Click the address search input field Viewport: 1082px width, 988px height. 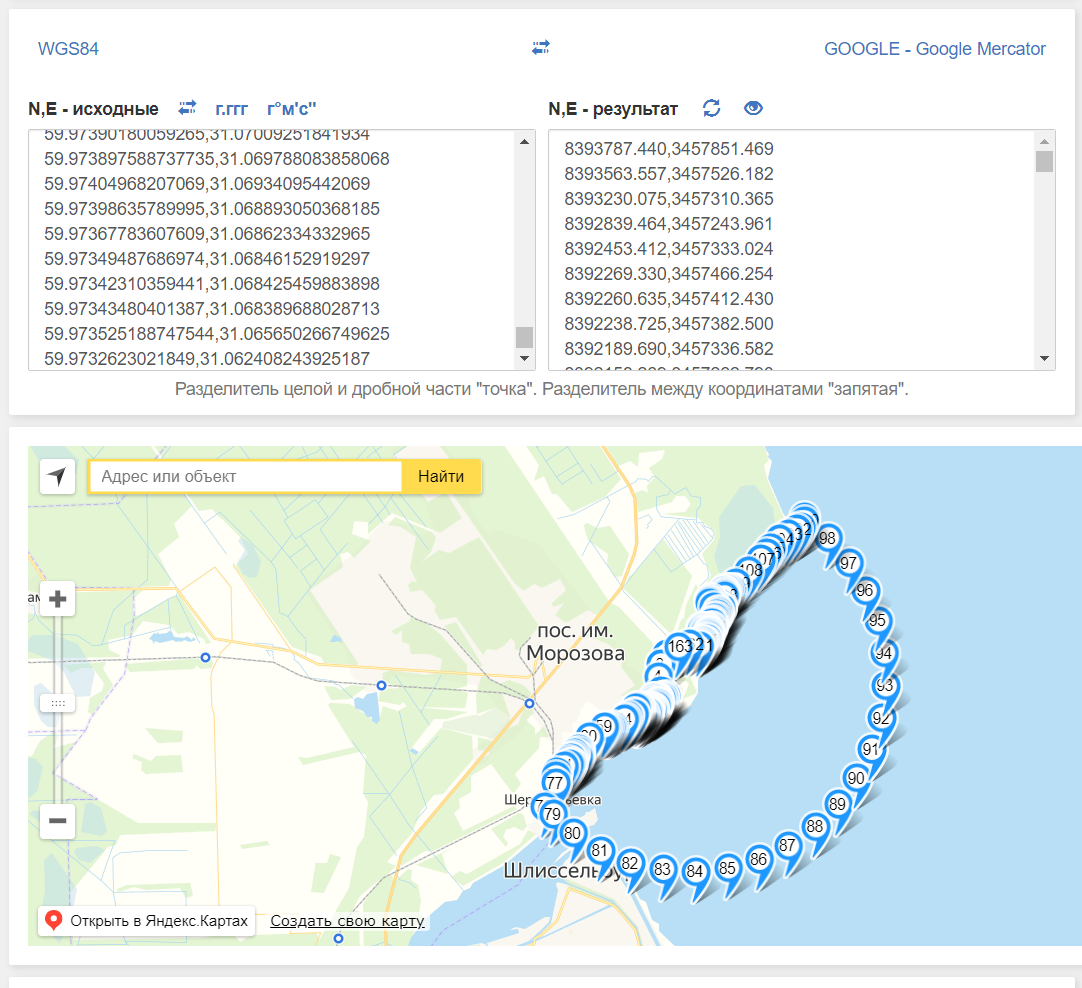(245, 477)
